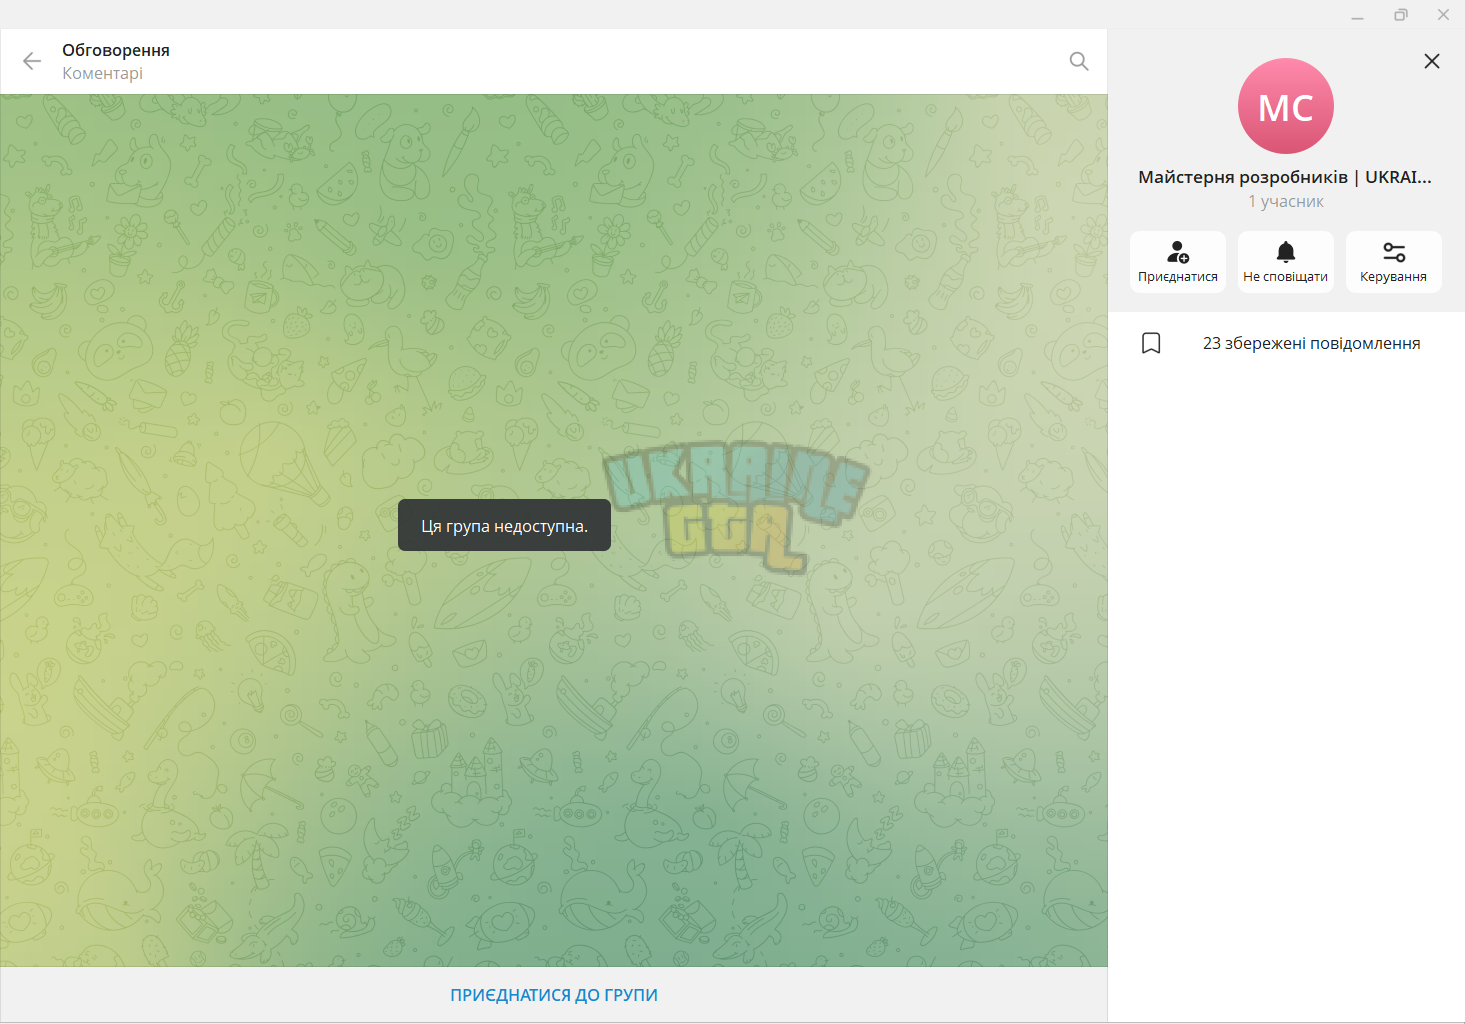Click ПРИЄДНАТИСЯ ДО ГРУПИ at the bottom

(554, 995)
